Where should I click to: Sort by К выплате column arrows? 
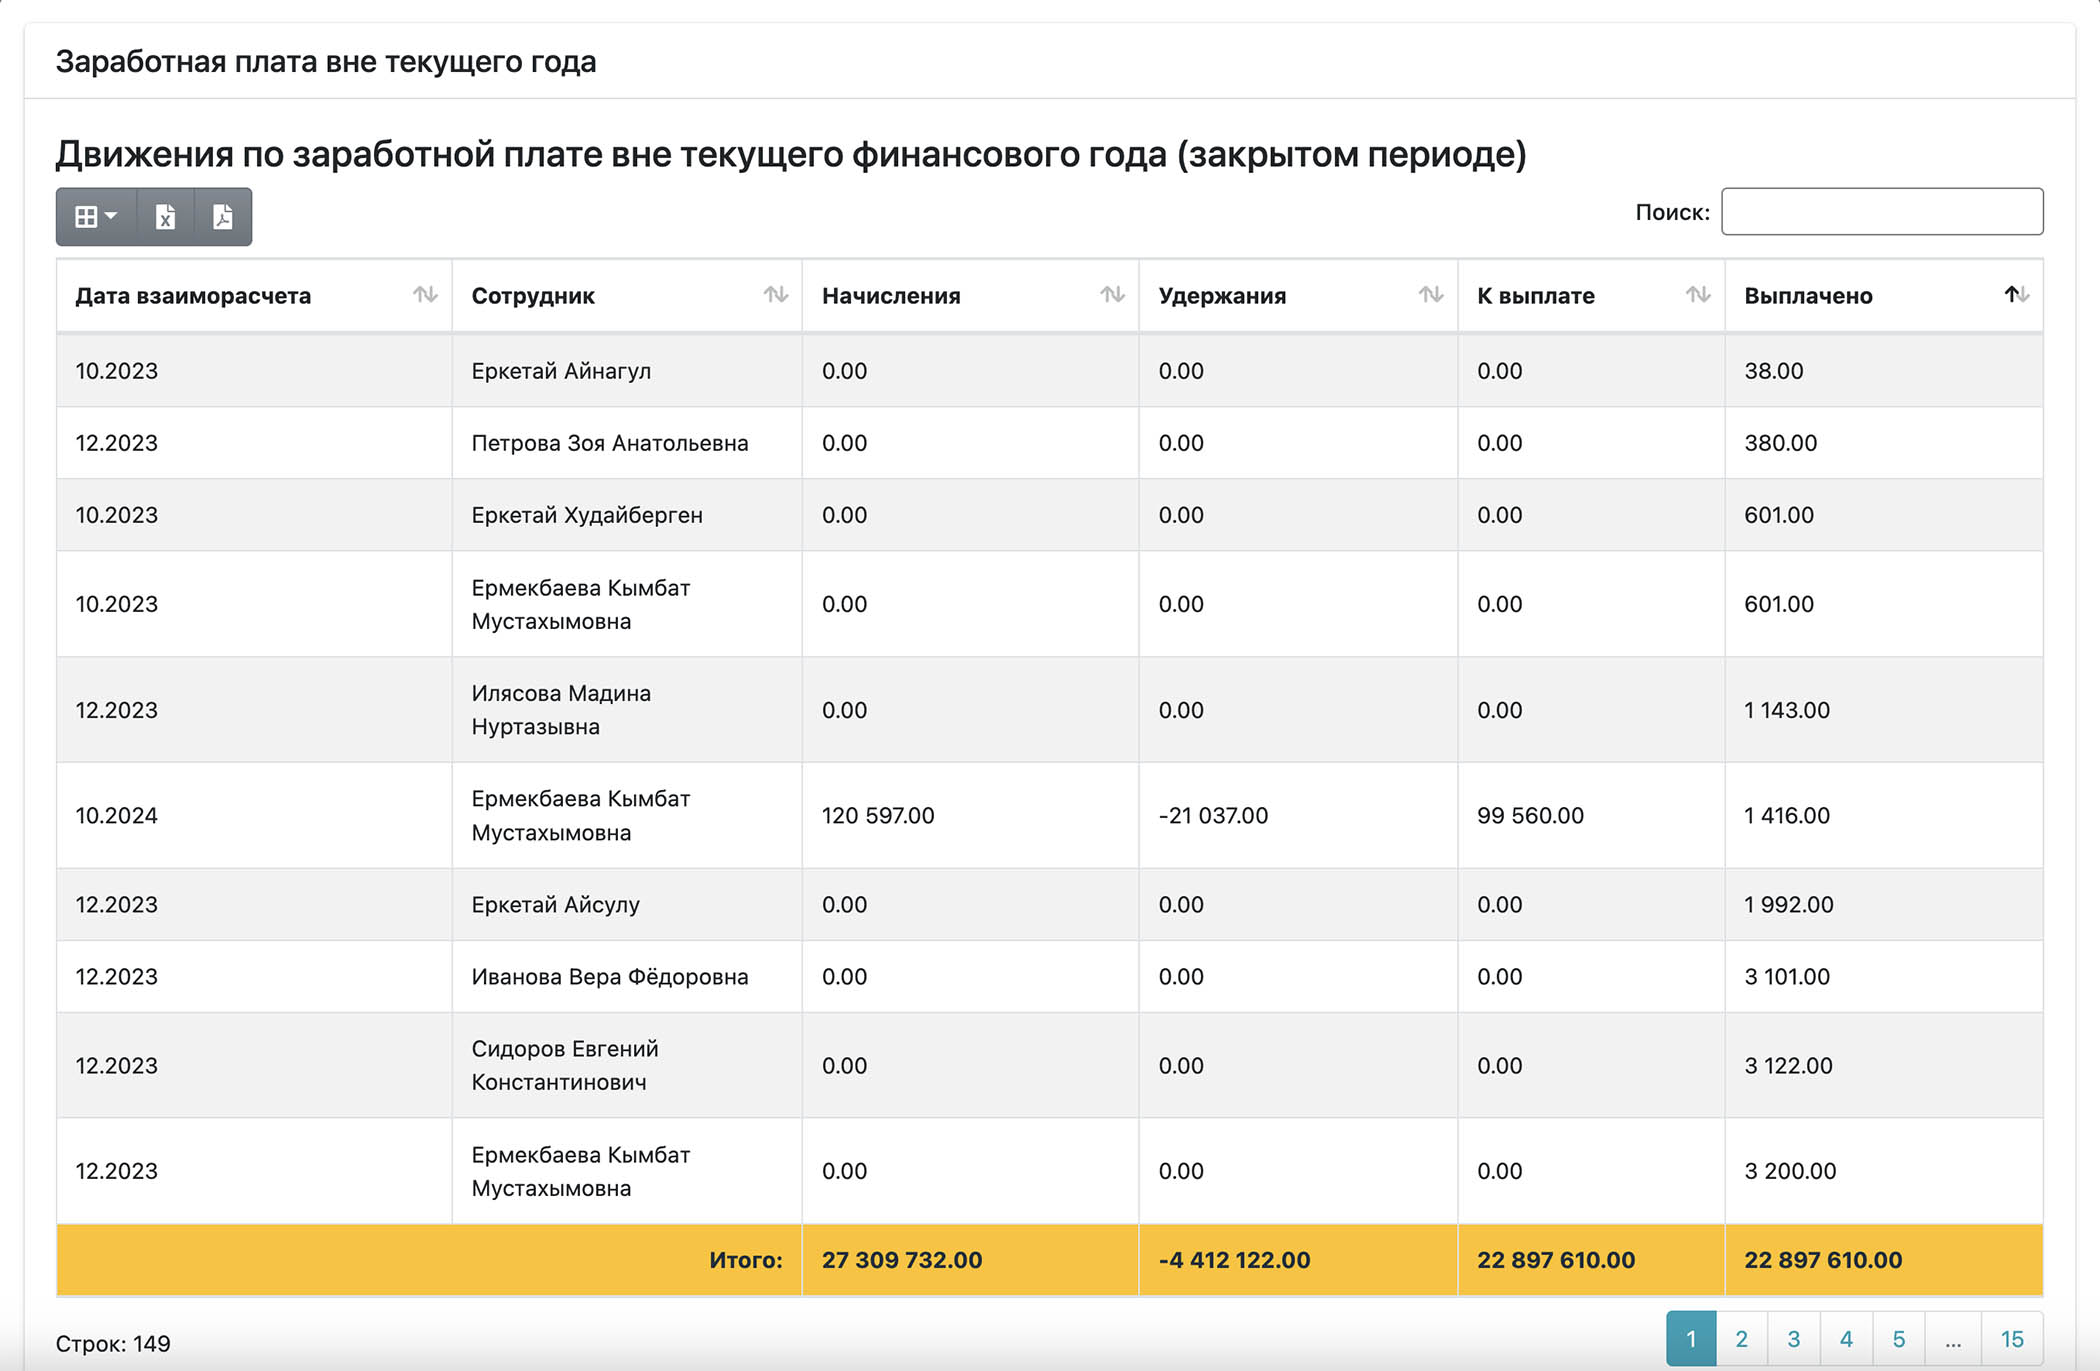pos(1698,295)
